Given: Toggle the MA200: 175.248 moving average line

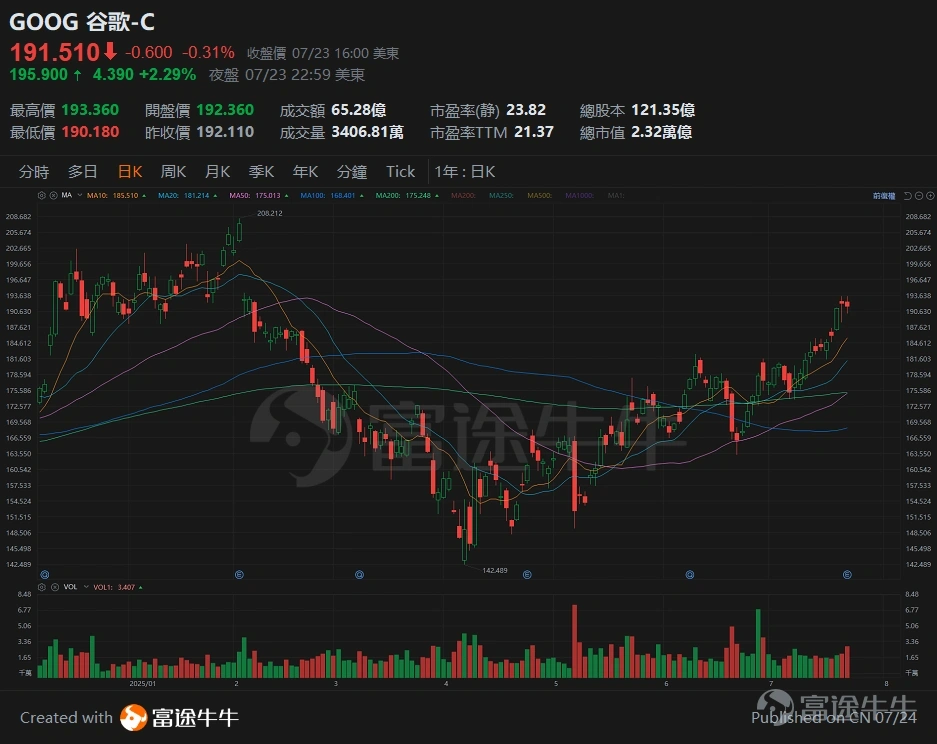Looking at the screenshot, I should coord(407,195).
